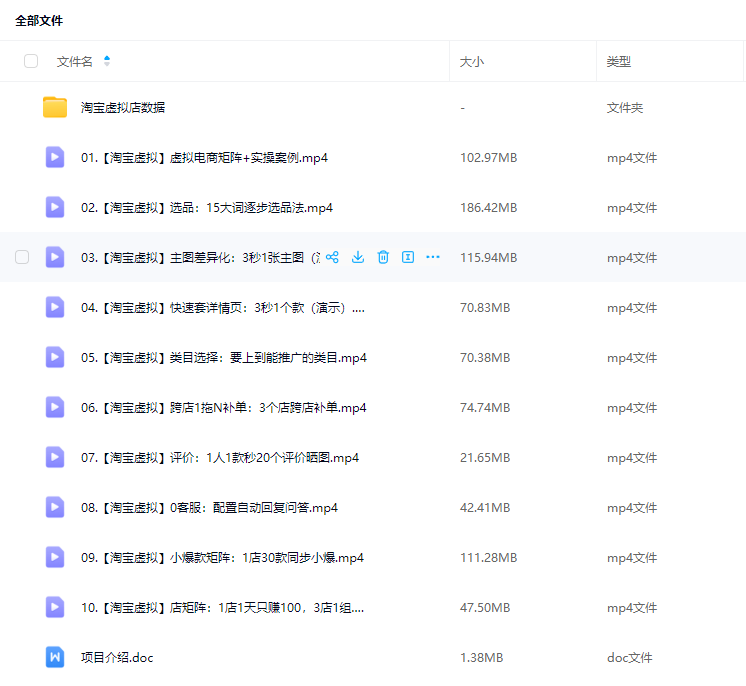Click the 42.41MB size cell

pos(485,507)
